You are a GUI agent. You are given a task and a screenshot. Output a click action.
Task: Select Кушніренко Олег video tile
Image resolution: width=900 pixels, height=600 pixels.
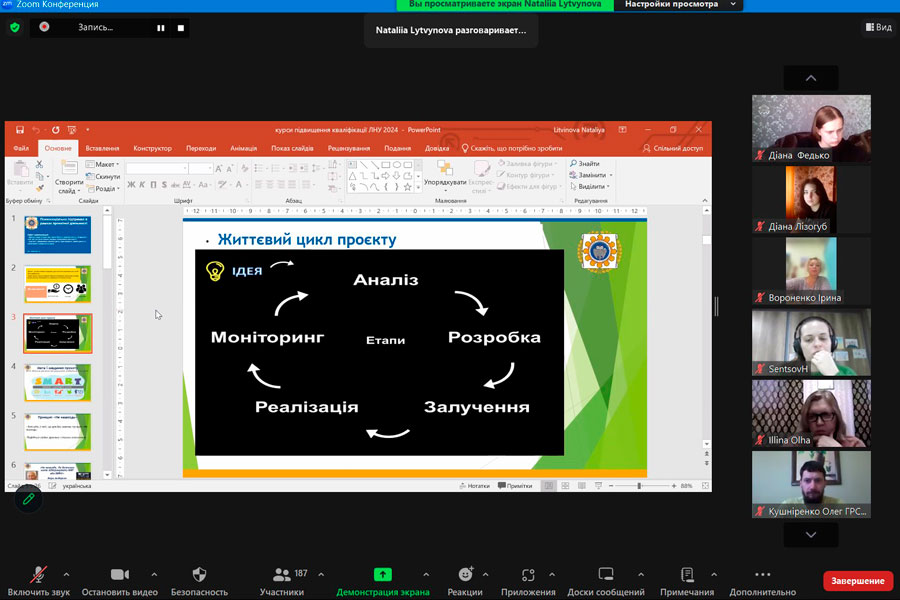click(811, 484)
